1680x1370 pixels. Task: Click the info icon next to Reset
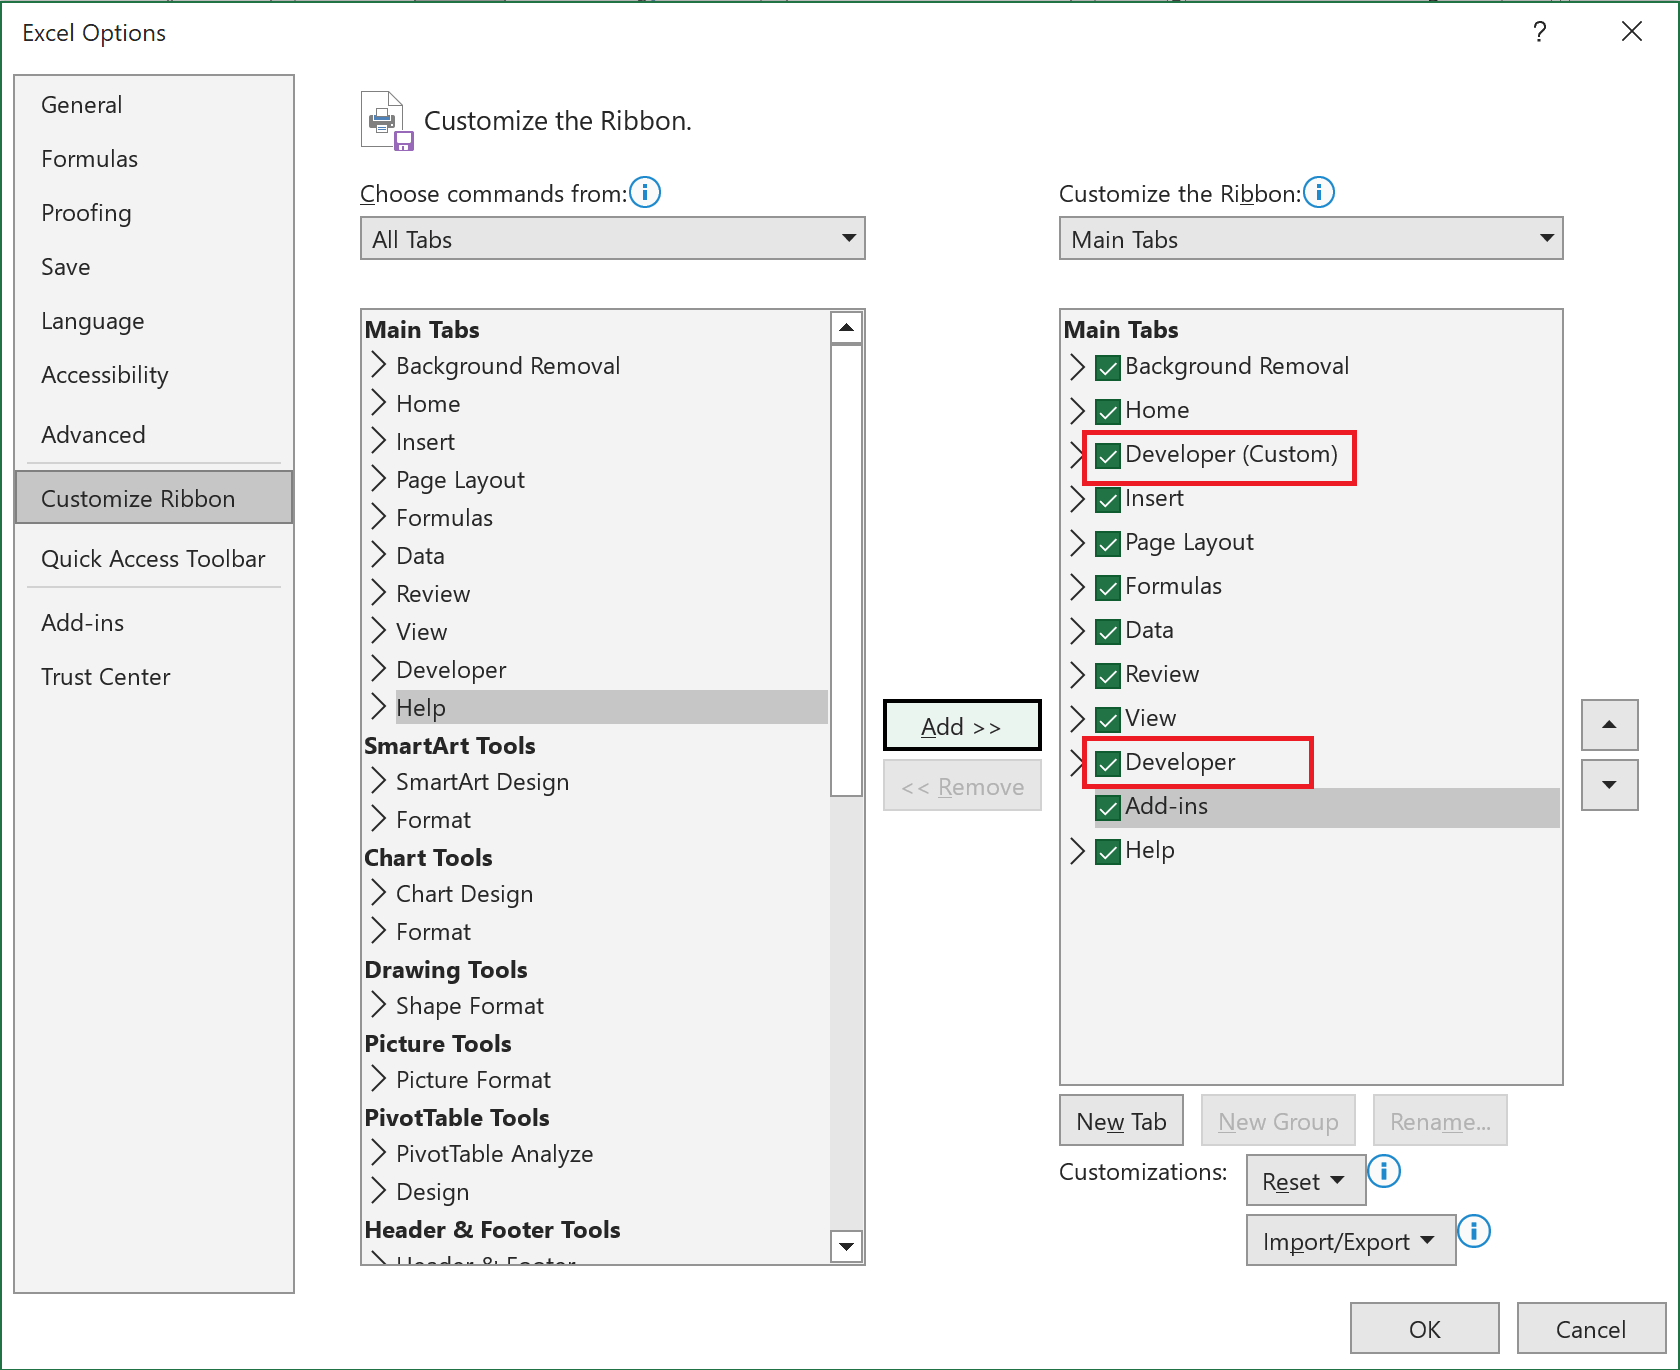click(1384, 1171)
